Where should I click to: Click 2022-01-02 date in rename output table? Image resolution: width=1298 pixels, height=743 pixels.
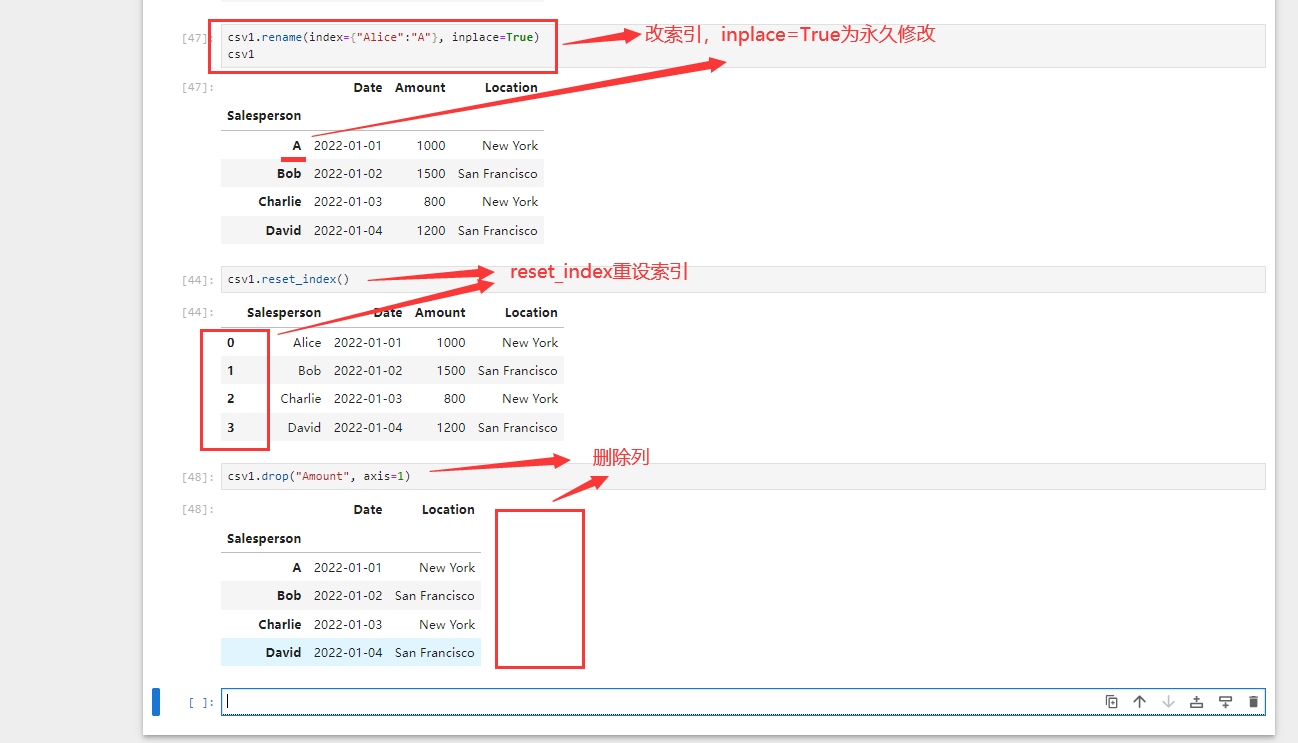pos(348,173)
